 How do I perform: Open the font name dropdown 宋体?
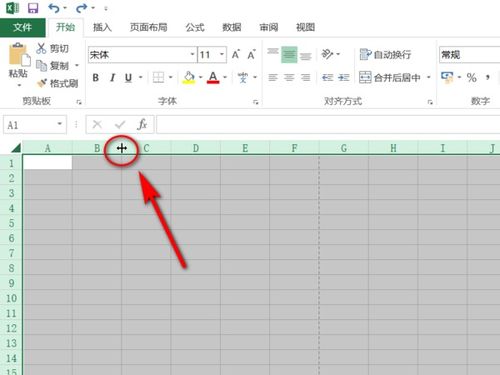coord(192,54)
